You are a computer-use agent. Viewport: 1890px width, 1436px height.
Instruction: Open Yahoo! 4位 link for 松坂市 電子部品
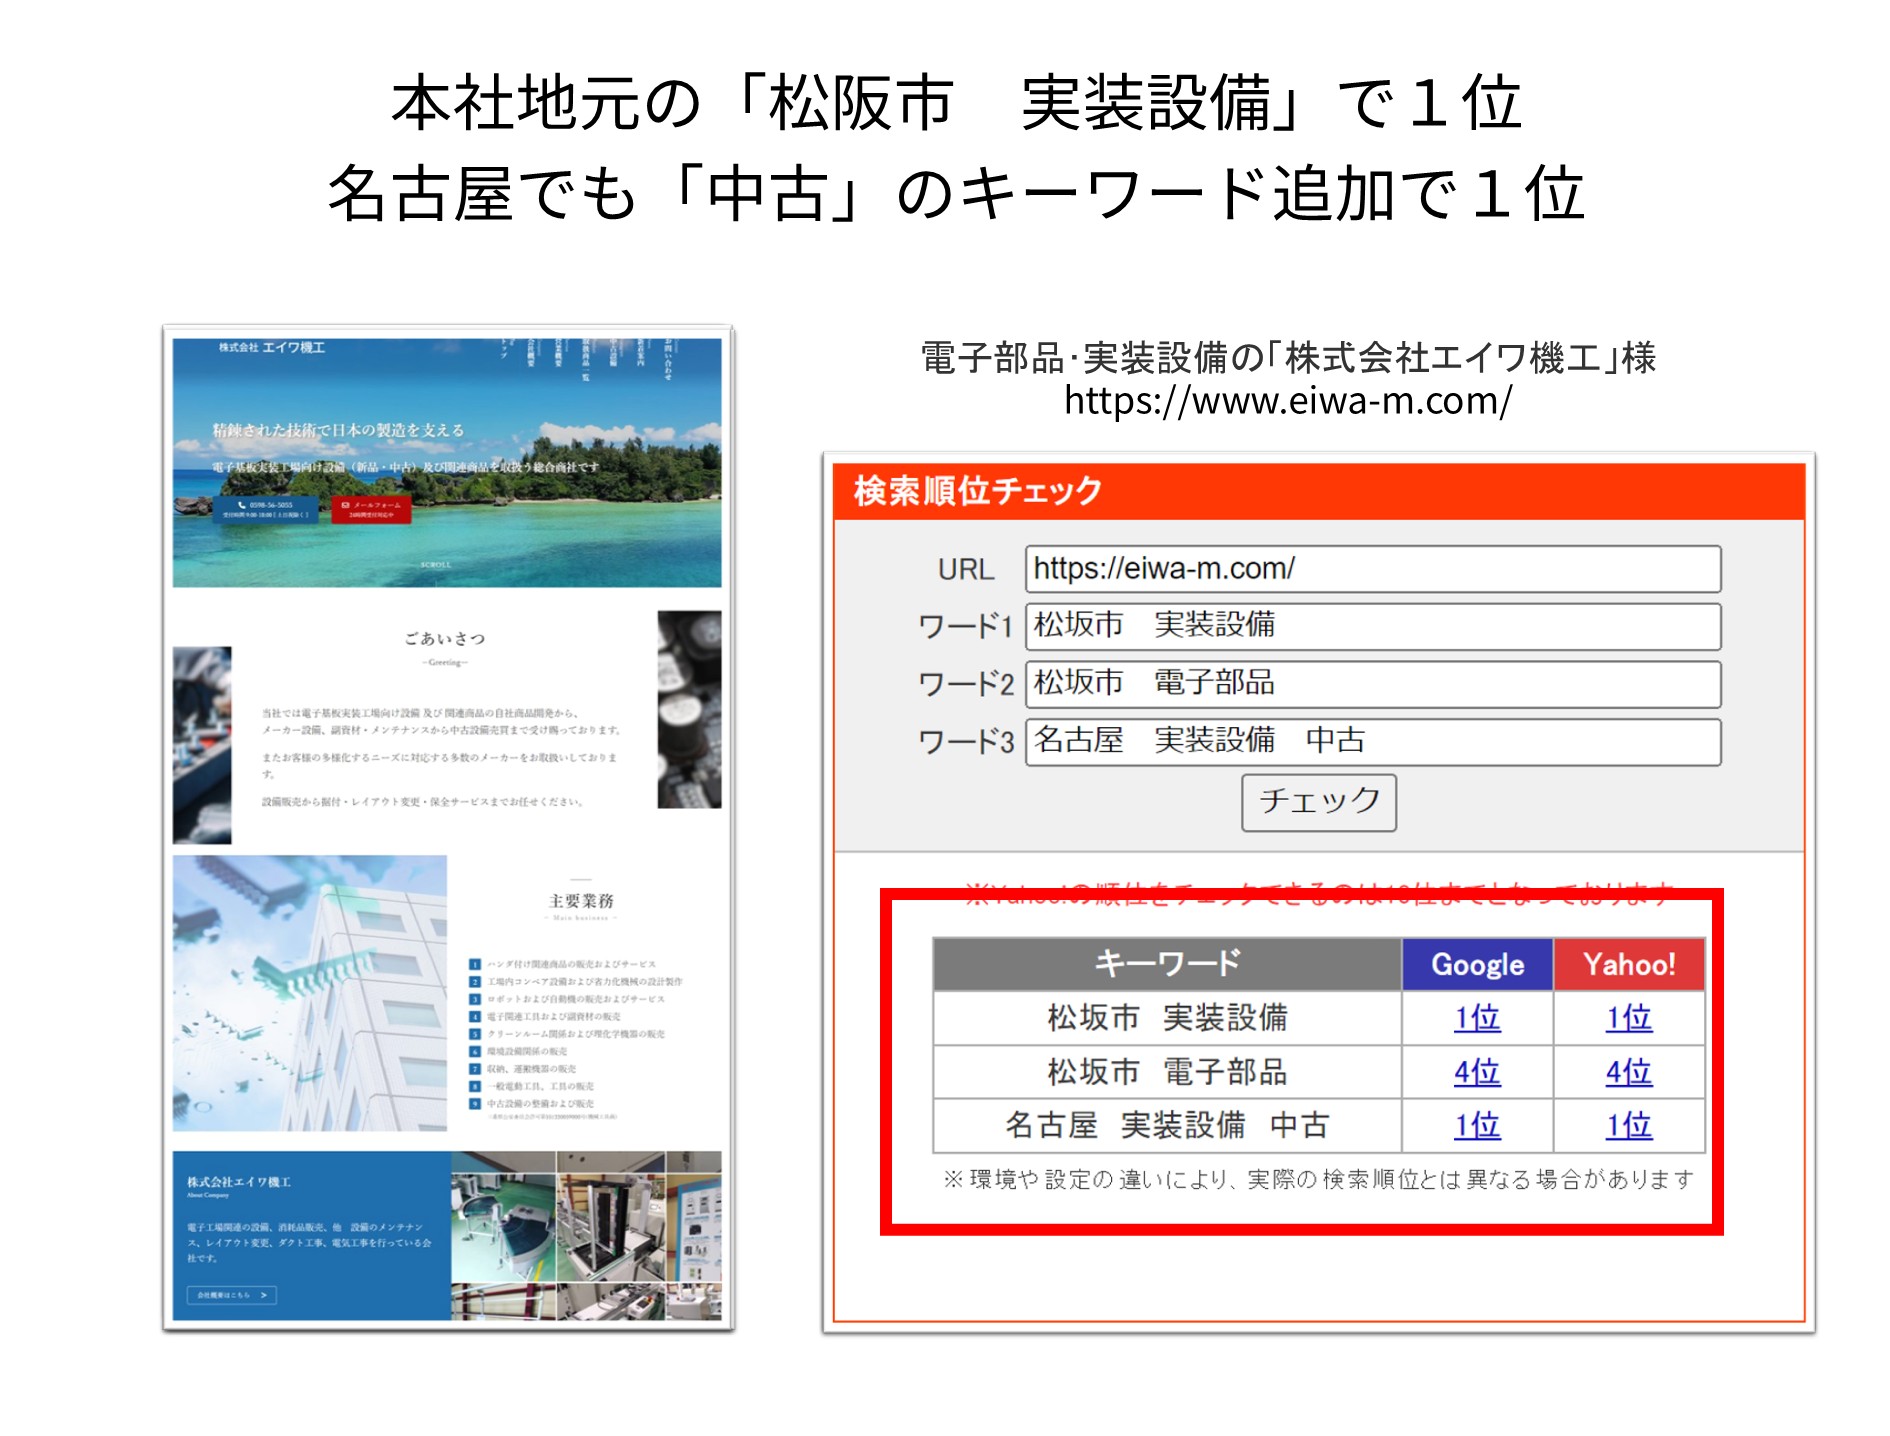coord(1628,1072)
